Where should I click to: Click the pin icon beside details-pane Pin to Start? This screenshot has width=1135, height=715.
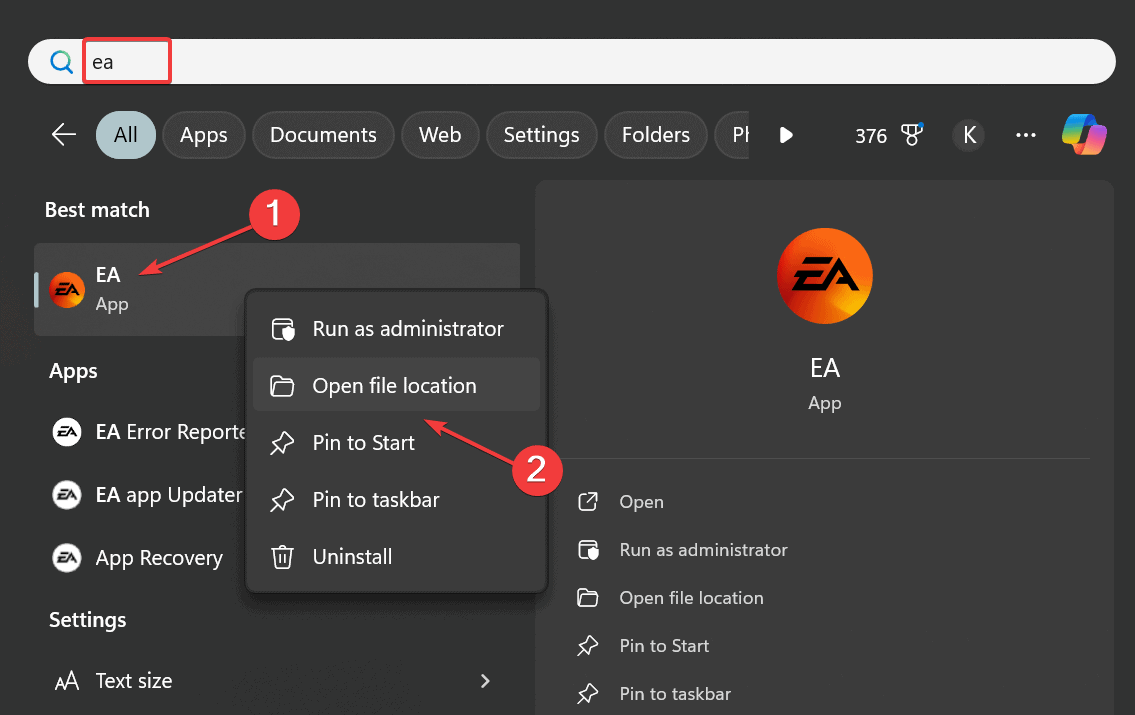(588, 646)
